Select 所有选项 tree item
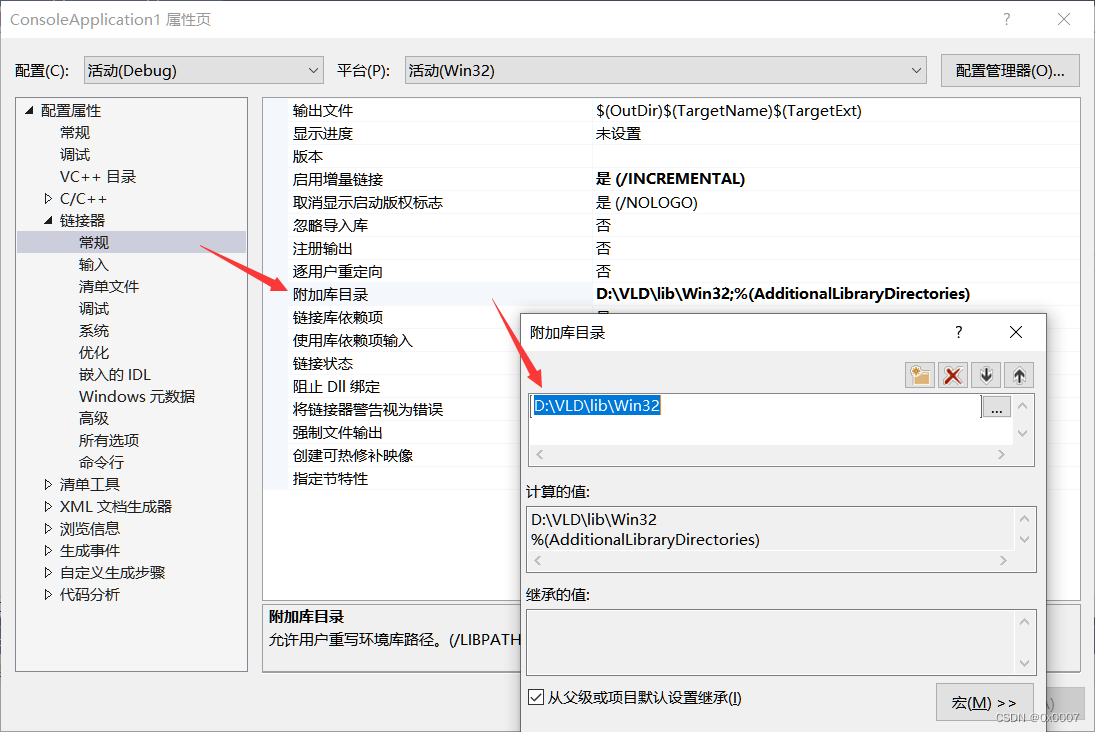Screen dimensions: 1095x732 (108, 441)
